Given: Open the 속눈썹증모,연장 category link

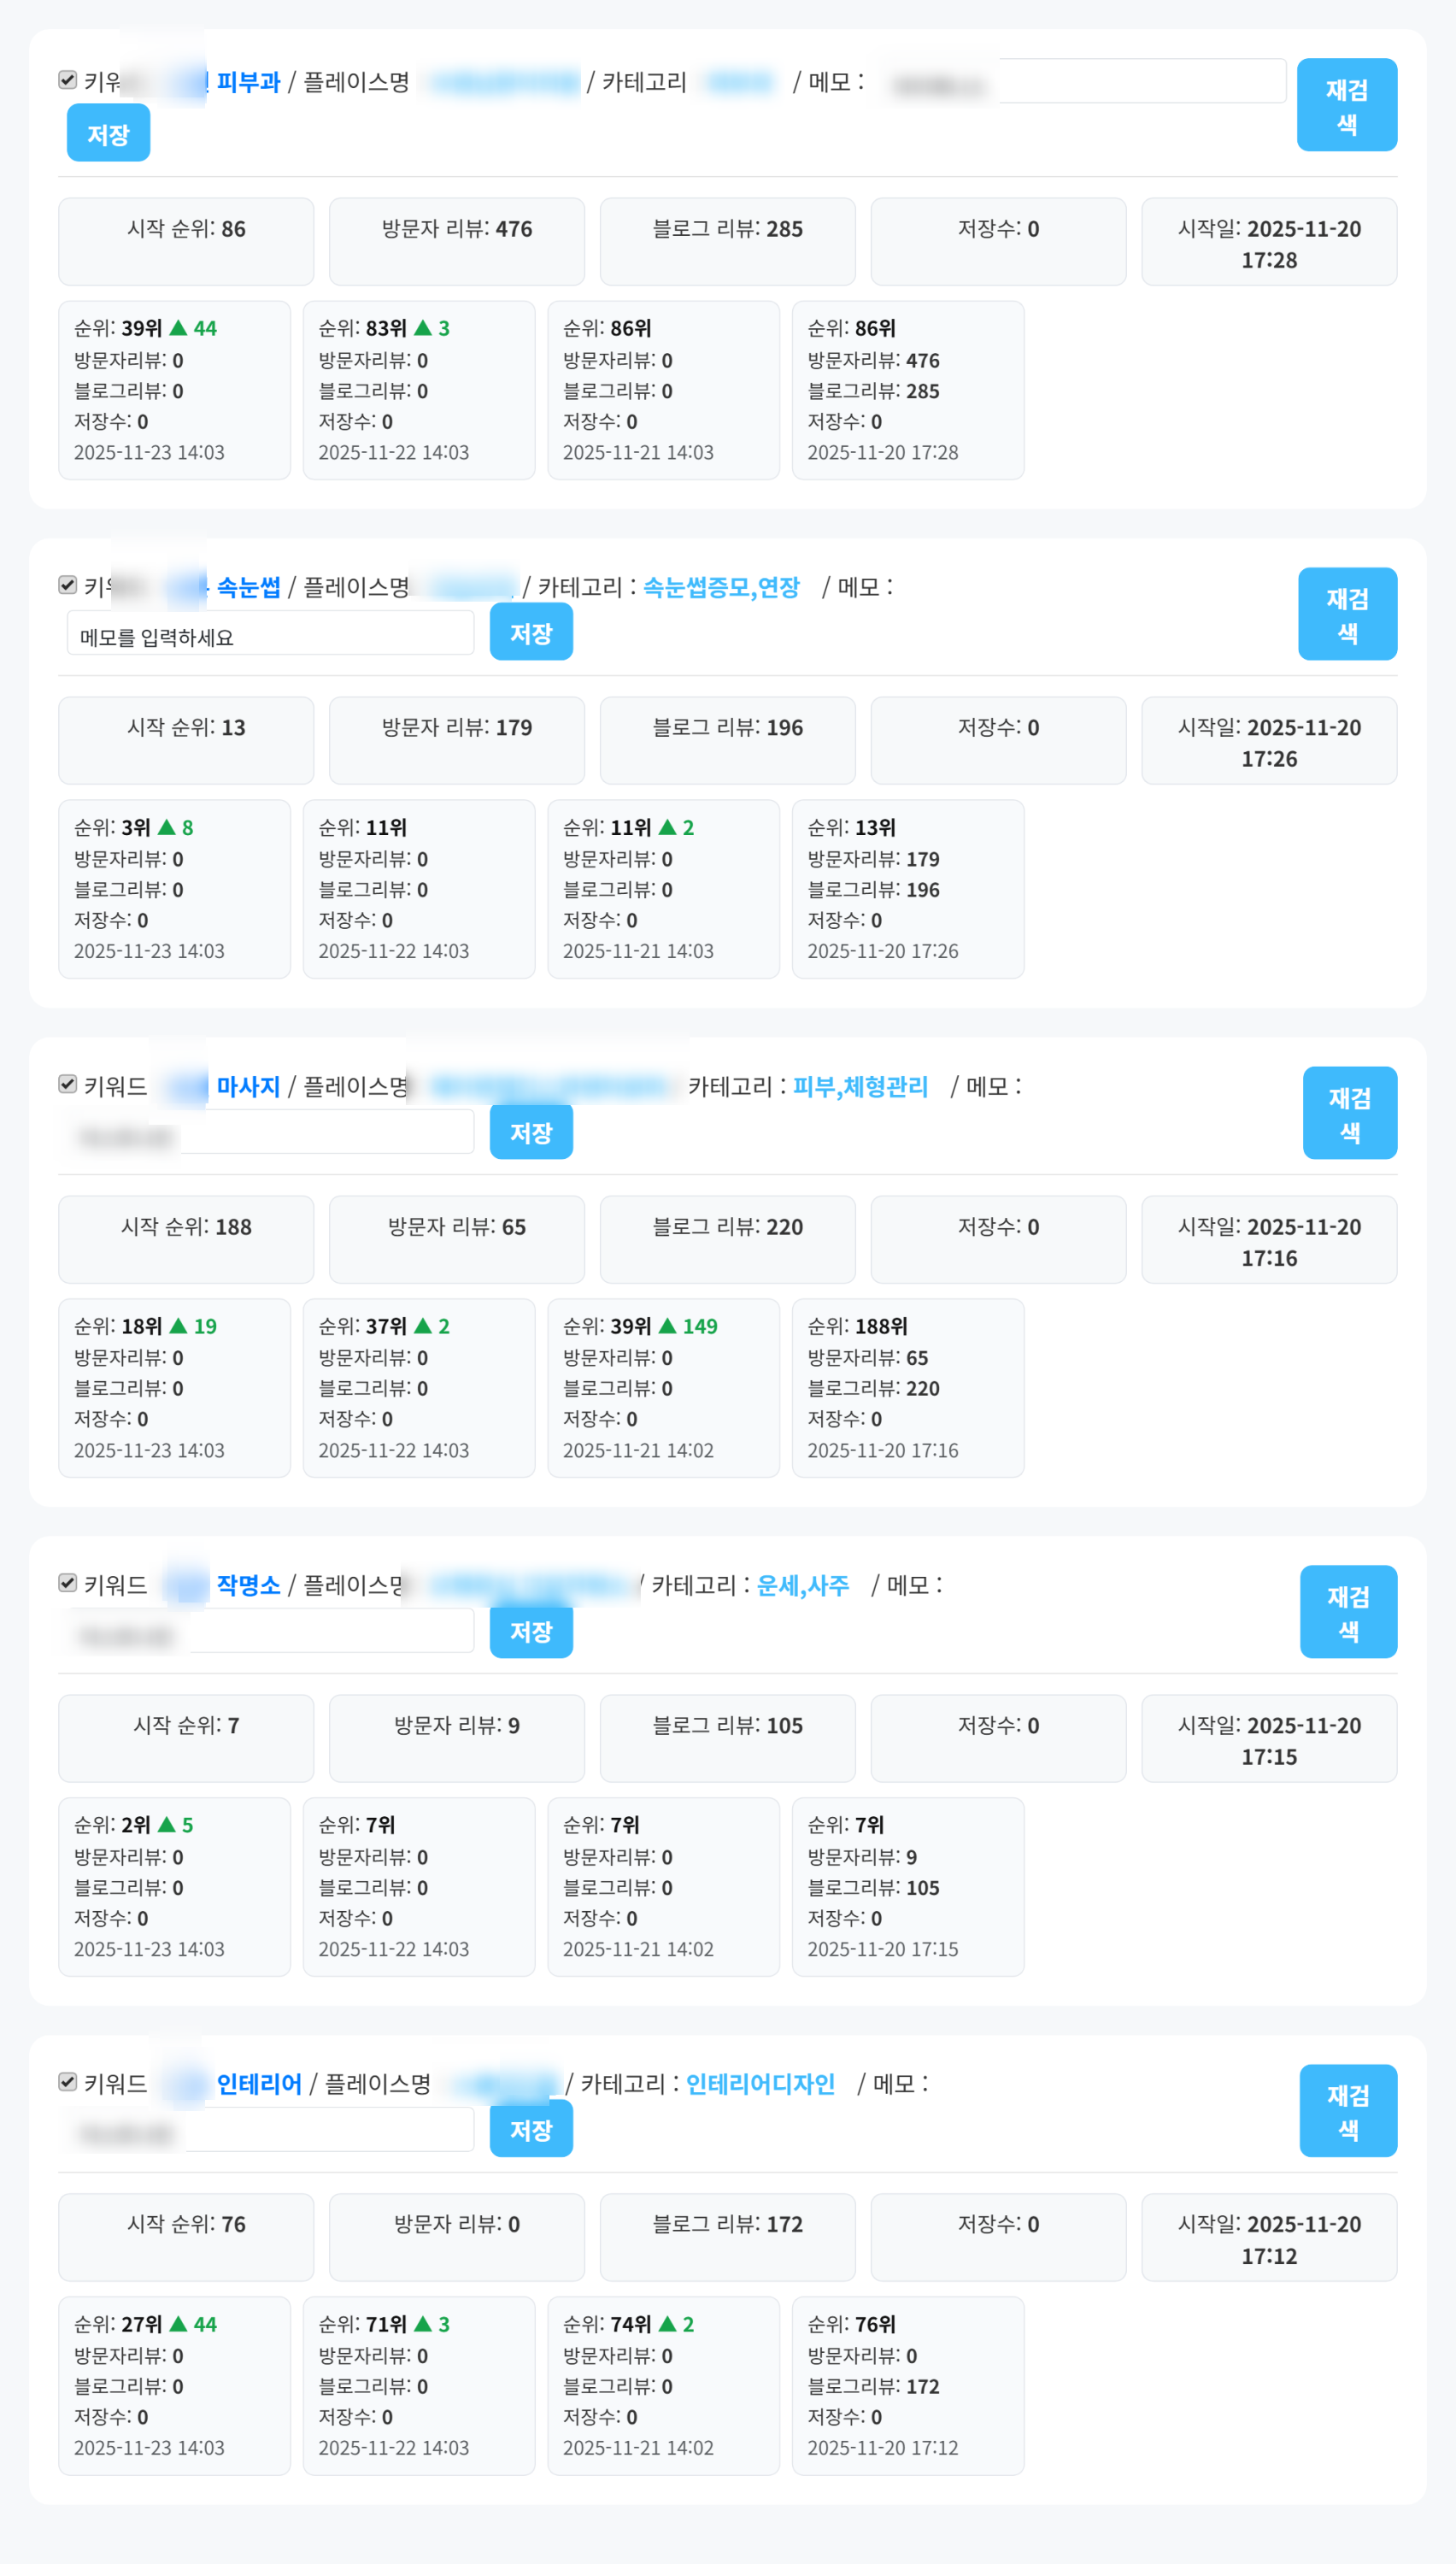Looking at the screenshot, I should pos(721,587).
